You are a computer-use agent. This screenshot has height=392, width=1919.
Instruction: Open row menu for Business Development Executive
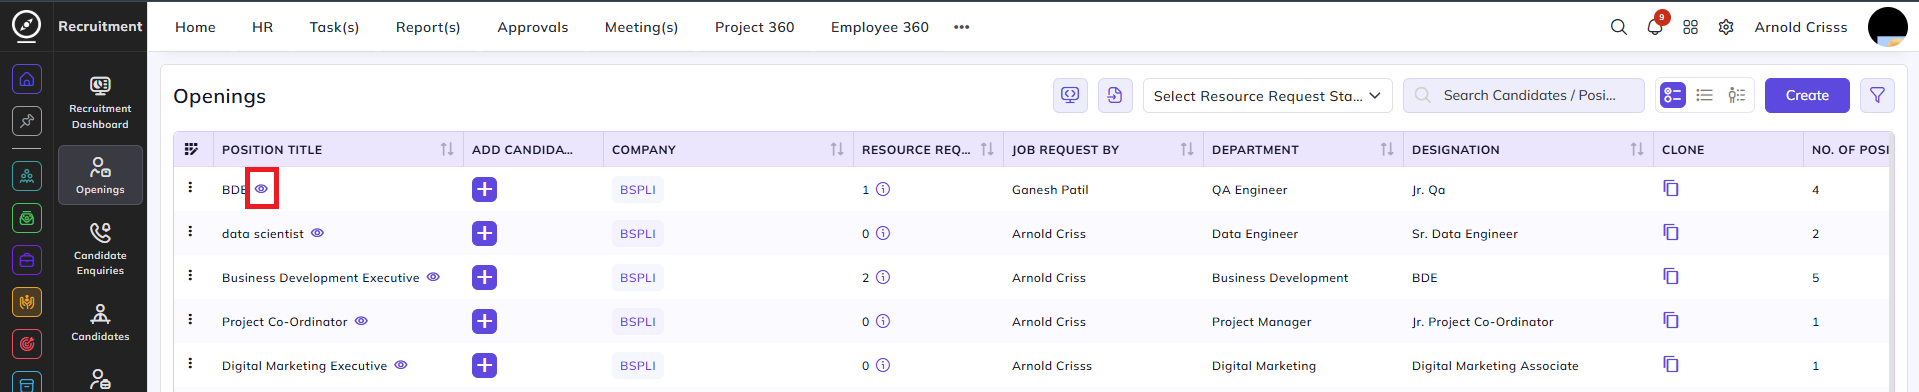tap(190, 275)
